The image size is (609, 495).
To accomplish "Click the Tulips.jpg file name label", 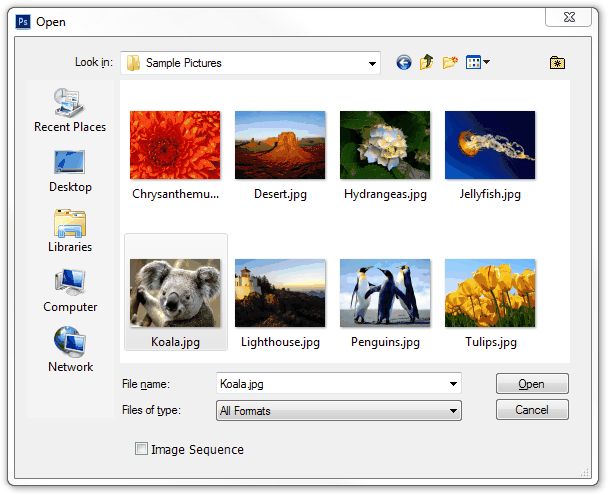I will pos(491,342).
